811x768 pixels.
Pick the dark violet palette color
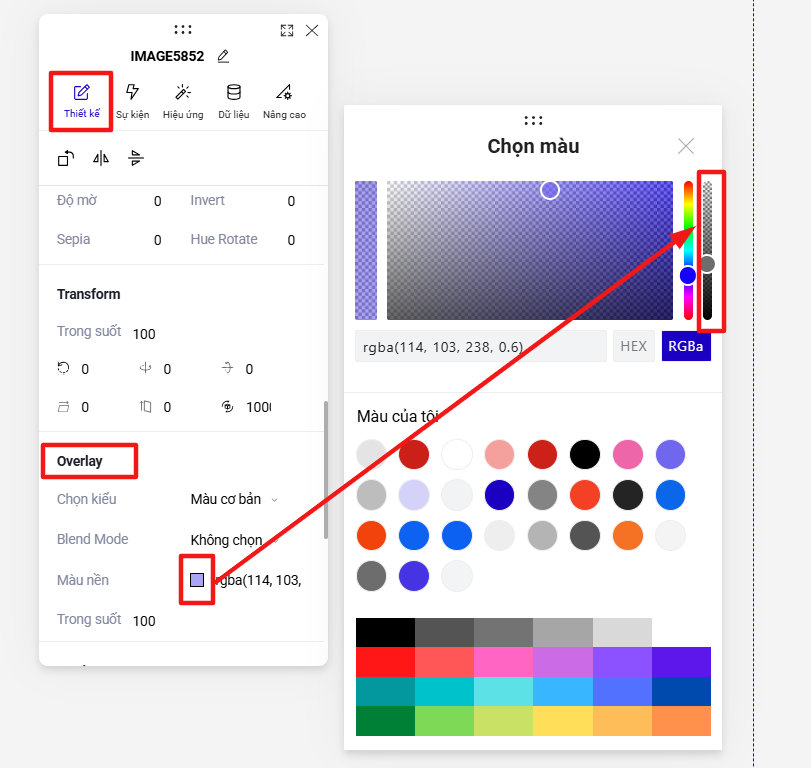point(681,661)
